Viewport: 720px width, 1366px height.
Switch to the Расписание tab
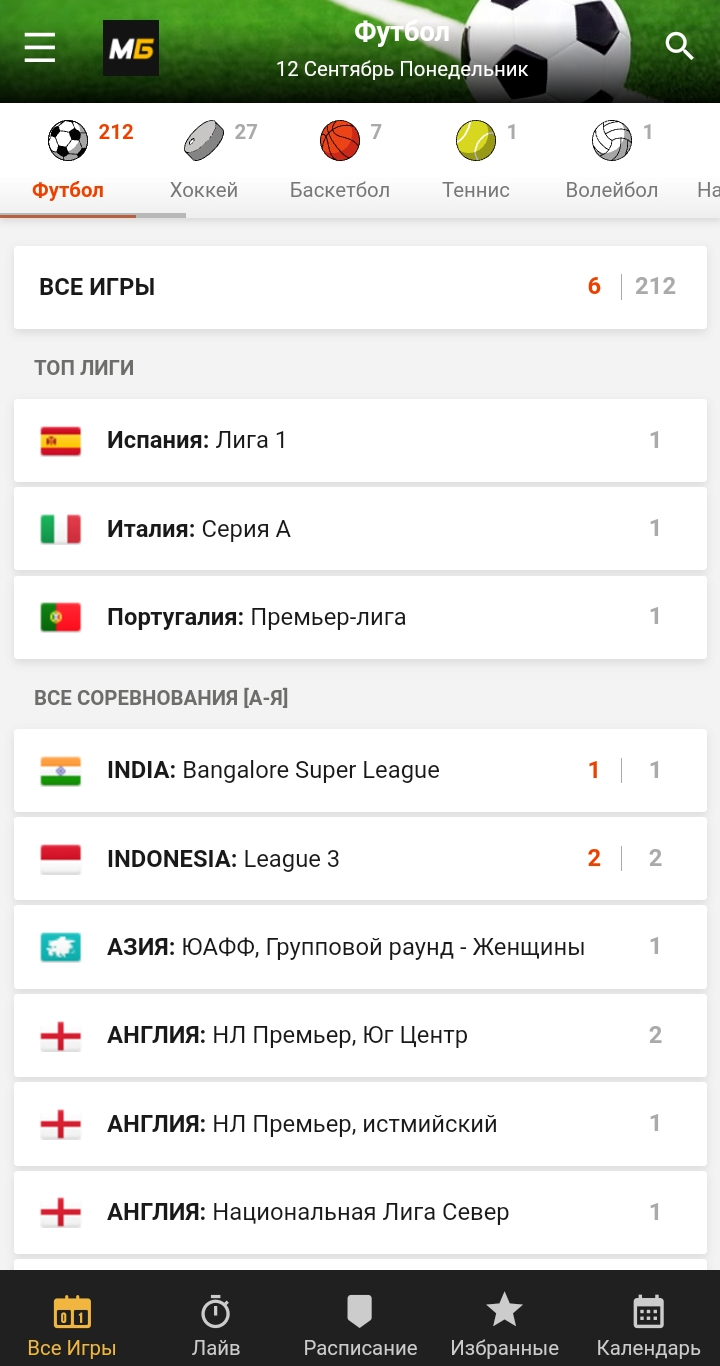pos(360,1325)
